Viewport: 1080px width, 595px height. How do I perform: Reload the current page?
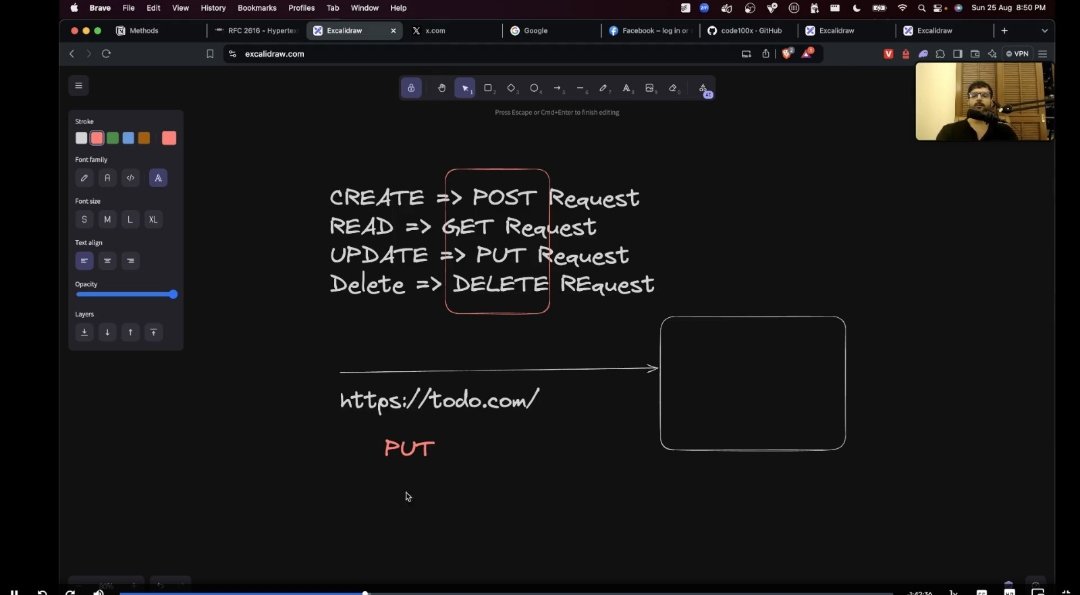[106, 54]
